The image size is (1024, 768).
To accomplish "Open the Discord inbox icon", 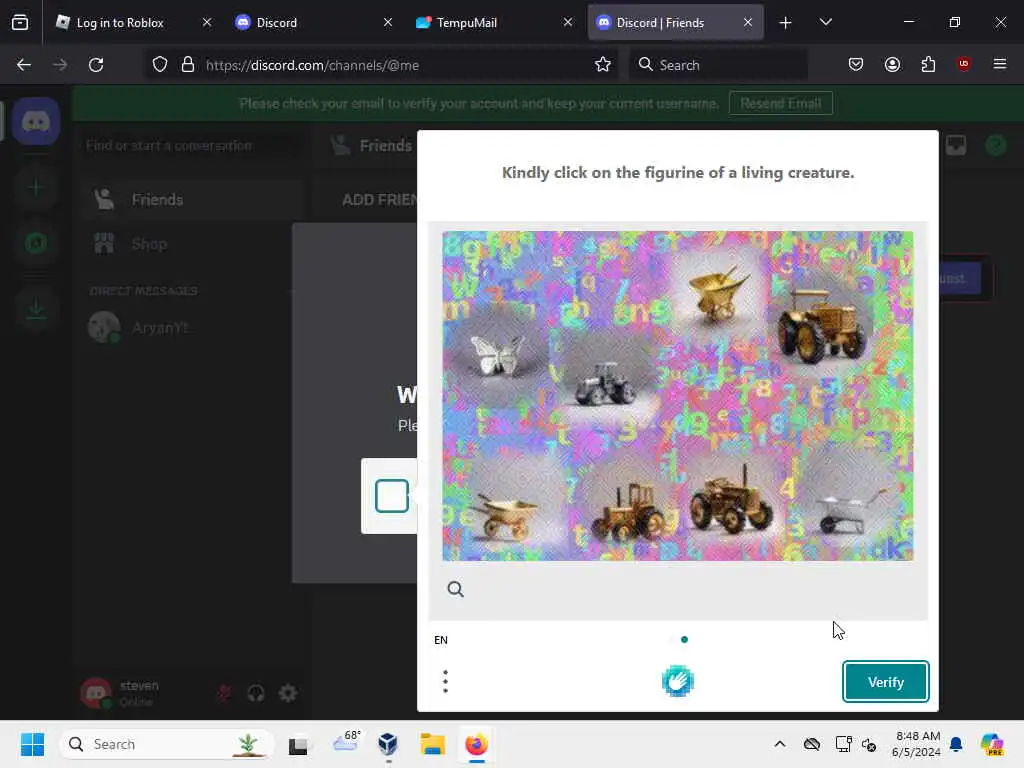I will click(955, 145).
